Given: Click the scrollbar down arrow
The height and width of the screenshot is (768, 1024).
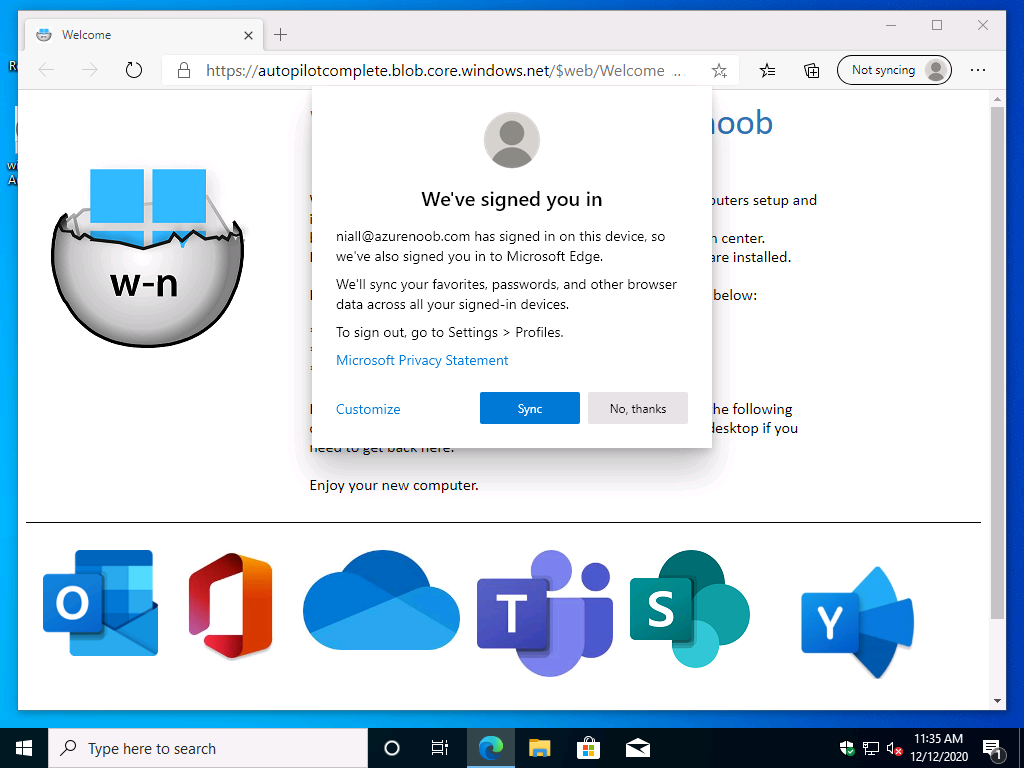Looking at the screenshot, I should (997, 701).
